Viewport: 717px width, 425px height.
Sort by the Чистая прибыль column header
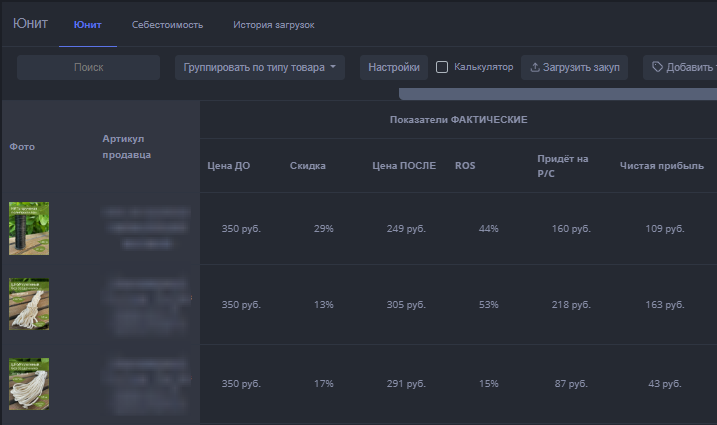point(661,165)
